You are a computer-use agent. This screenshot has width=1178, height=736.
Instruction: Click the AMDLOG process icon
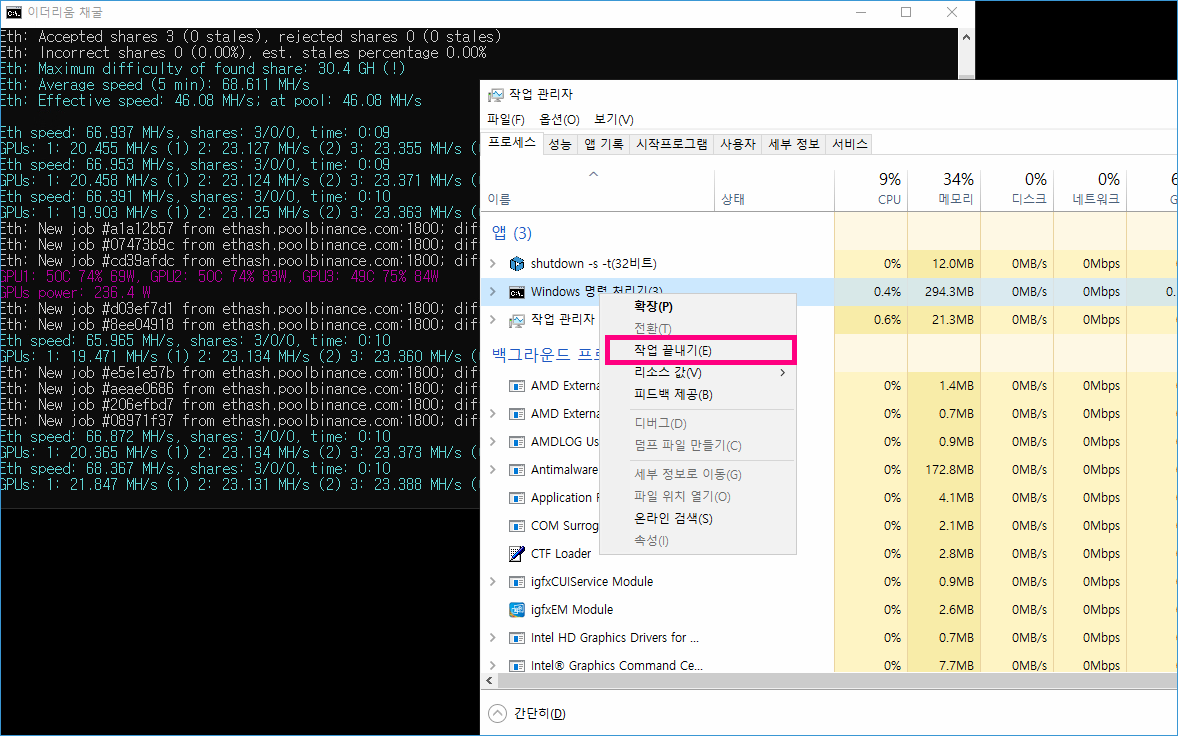517,442
